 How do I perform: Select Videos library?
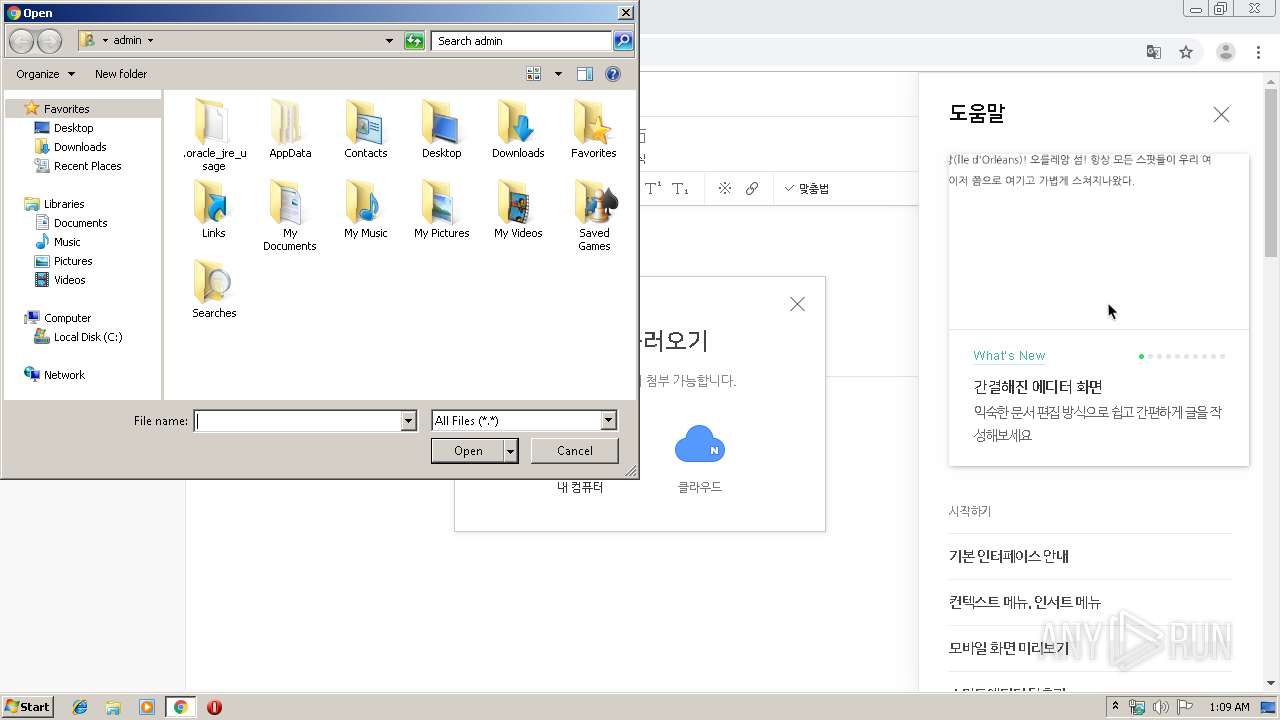tap(69, 280)
